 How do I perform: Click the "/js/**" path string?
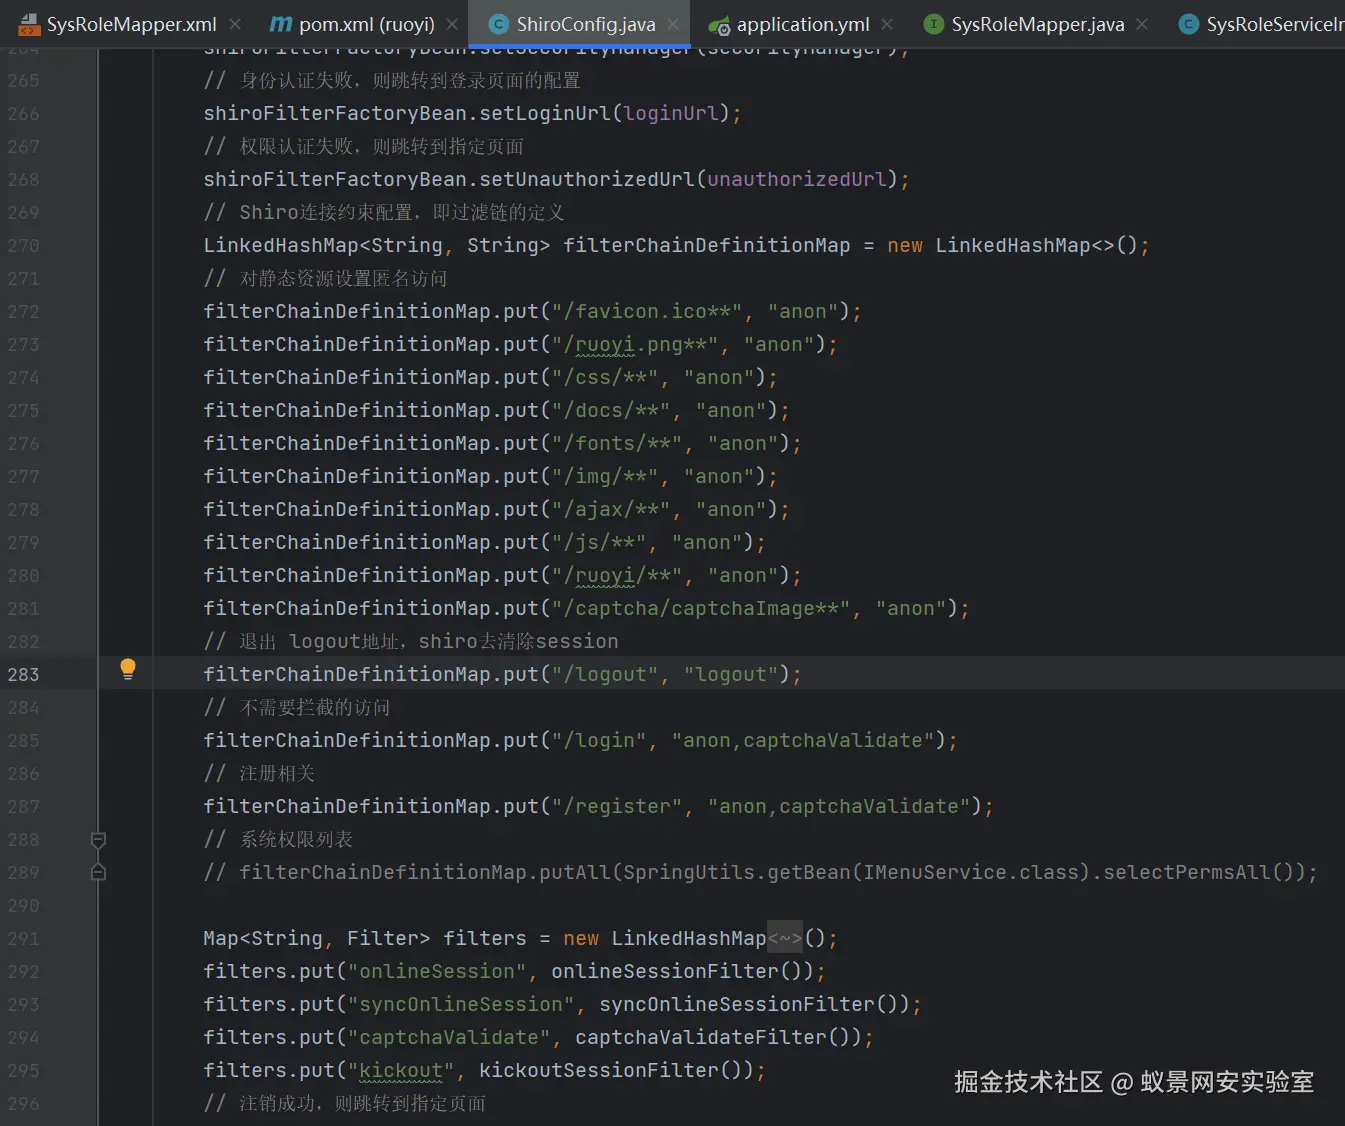[600, 542]
